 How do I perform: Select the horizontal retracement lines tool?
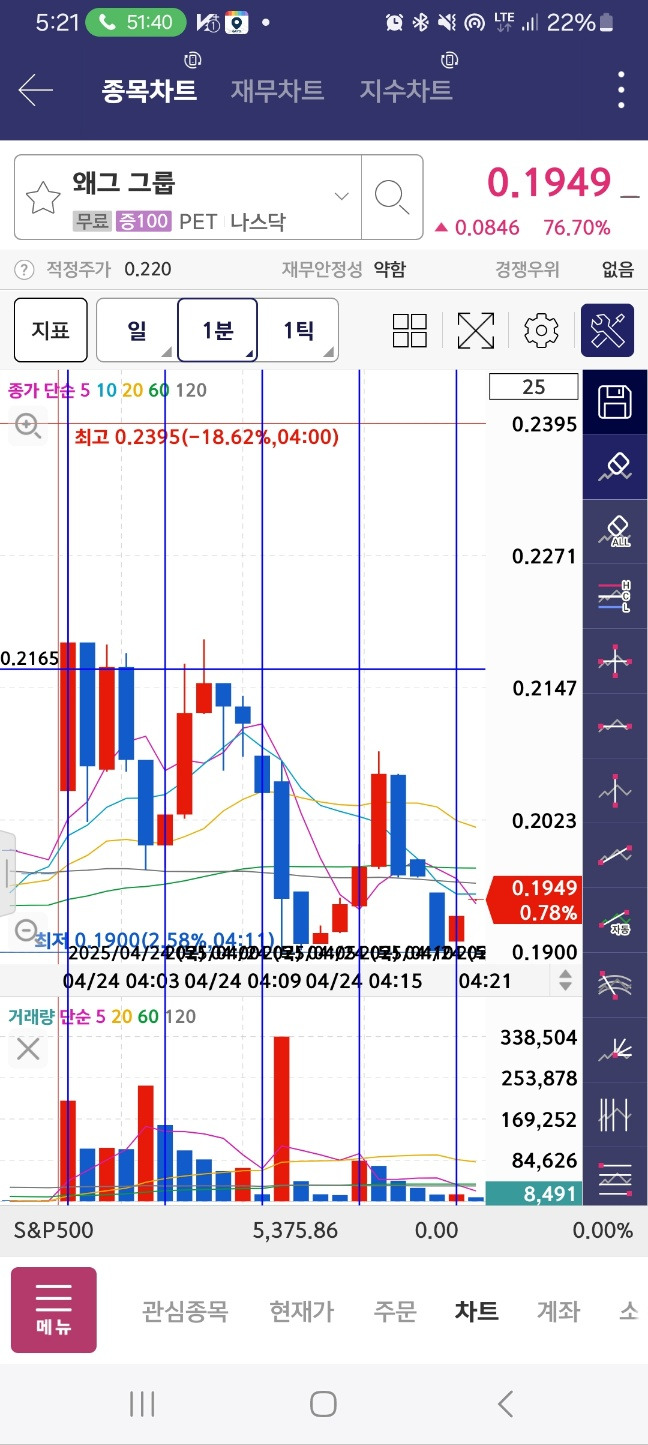tap(614, 1177)
